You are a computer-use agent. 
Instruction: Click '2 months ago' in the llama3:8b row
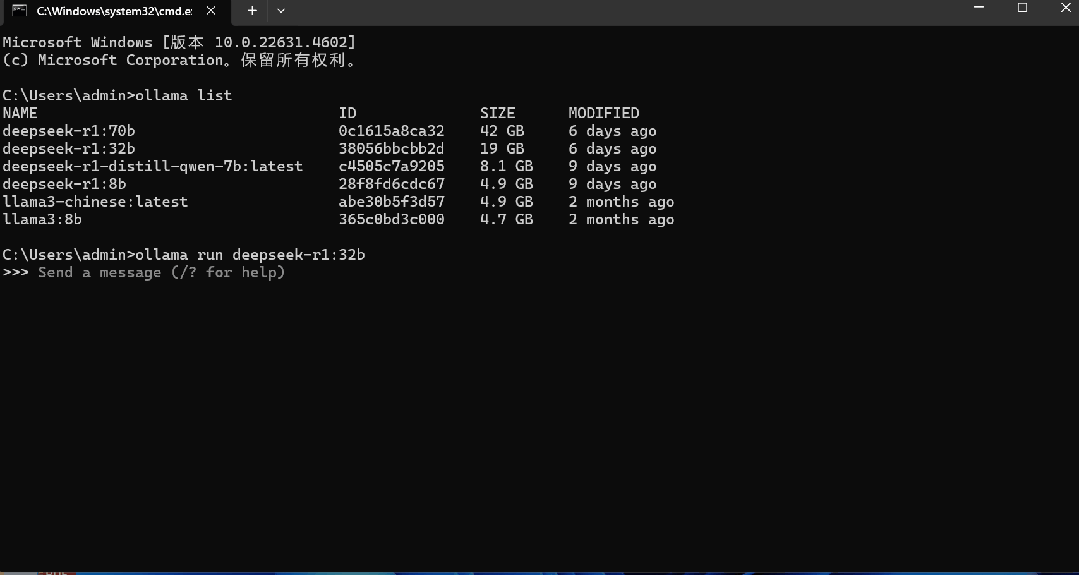tap(621, 219)
